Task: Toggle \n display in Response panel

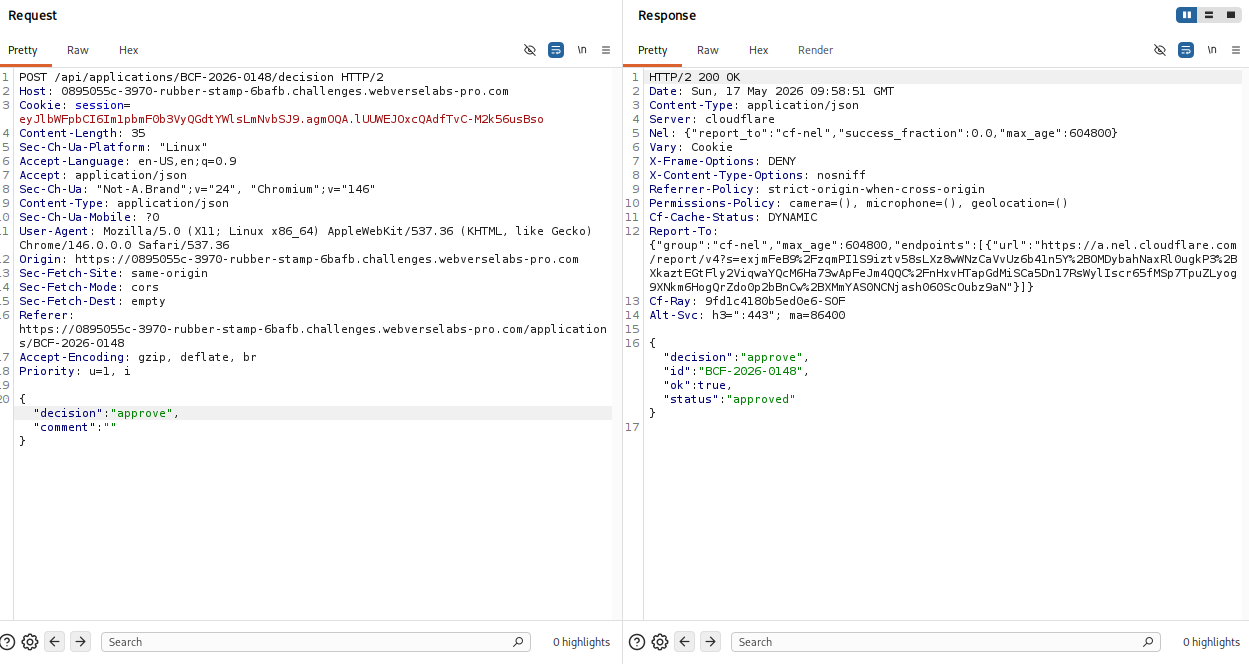Action: (x=1212, y=50)
